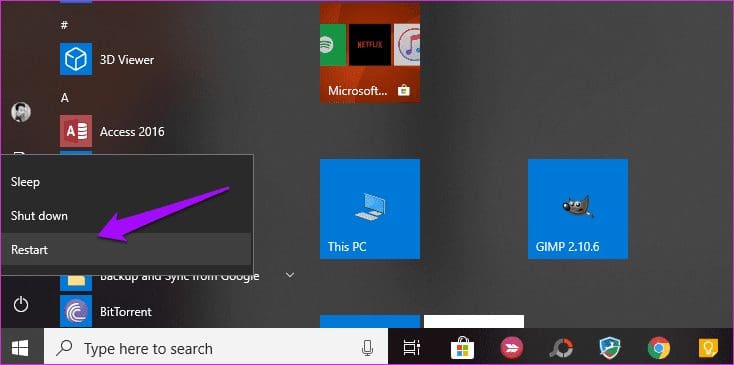Click the user account avatar
Screen dimensions: 734x365
(21, 112)
